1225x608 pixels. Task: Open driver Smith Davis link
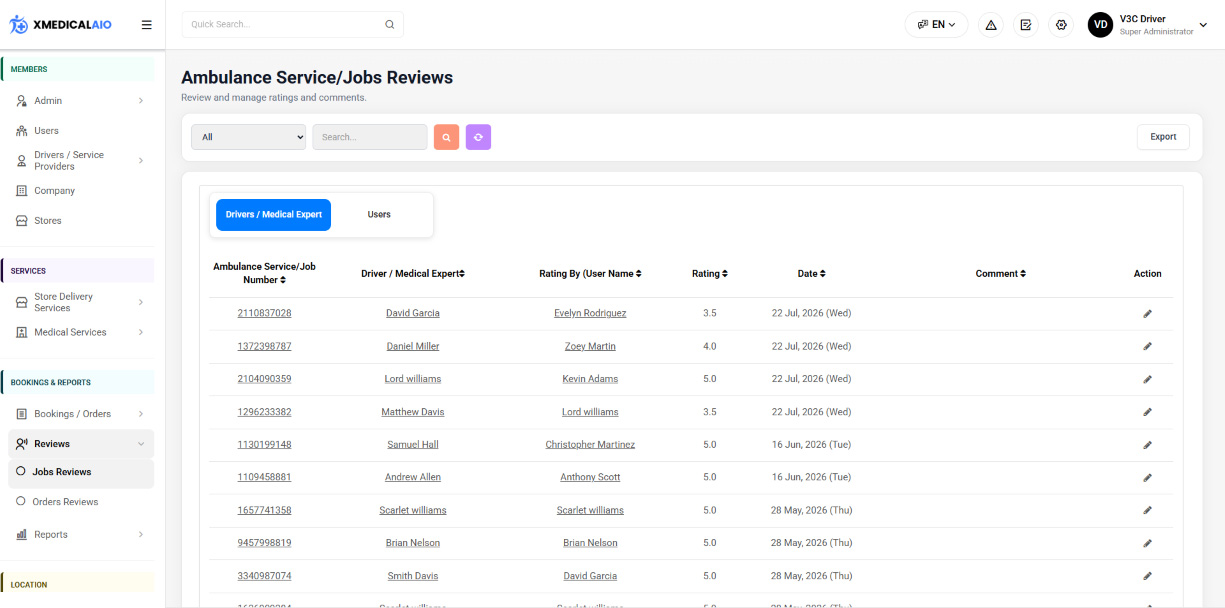coord(413,576)
